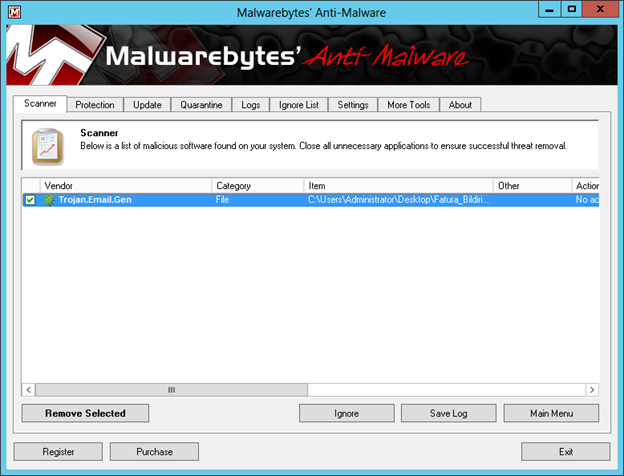Viewport: 624px width, 476px height.
Task: Open the Logs tab
Action: [251, 105]
